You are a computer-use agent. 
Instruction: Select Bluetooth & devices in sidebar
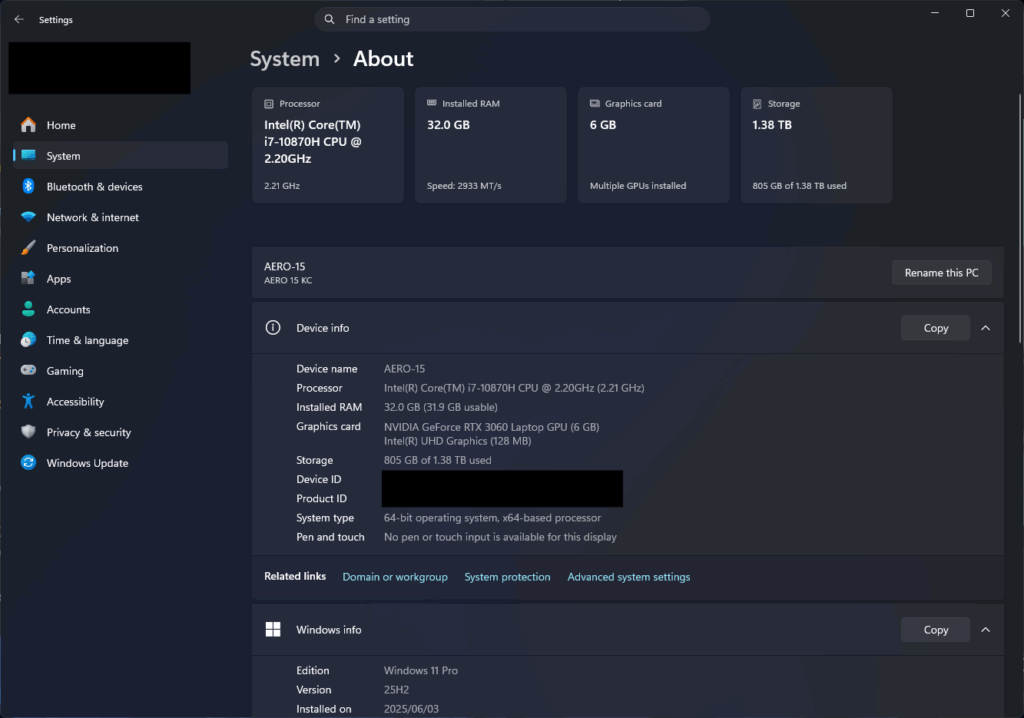click(x=120, y=186)
